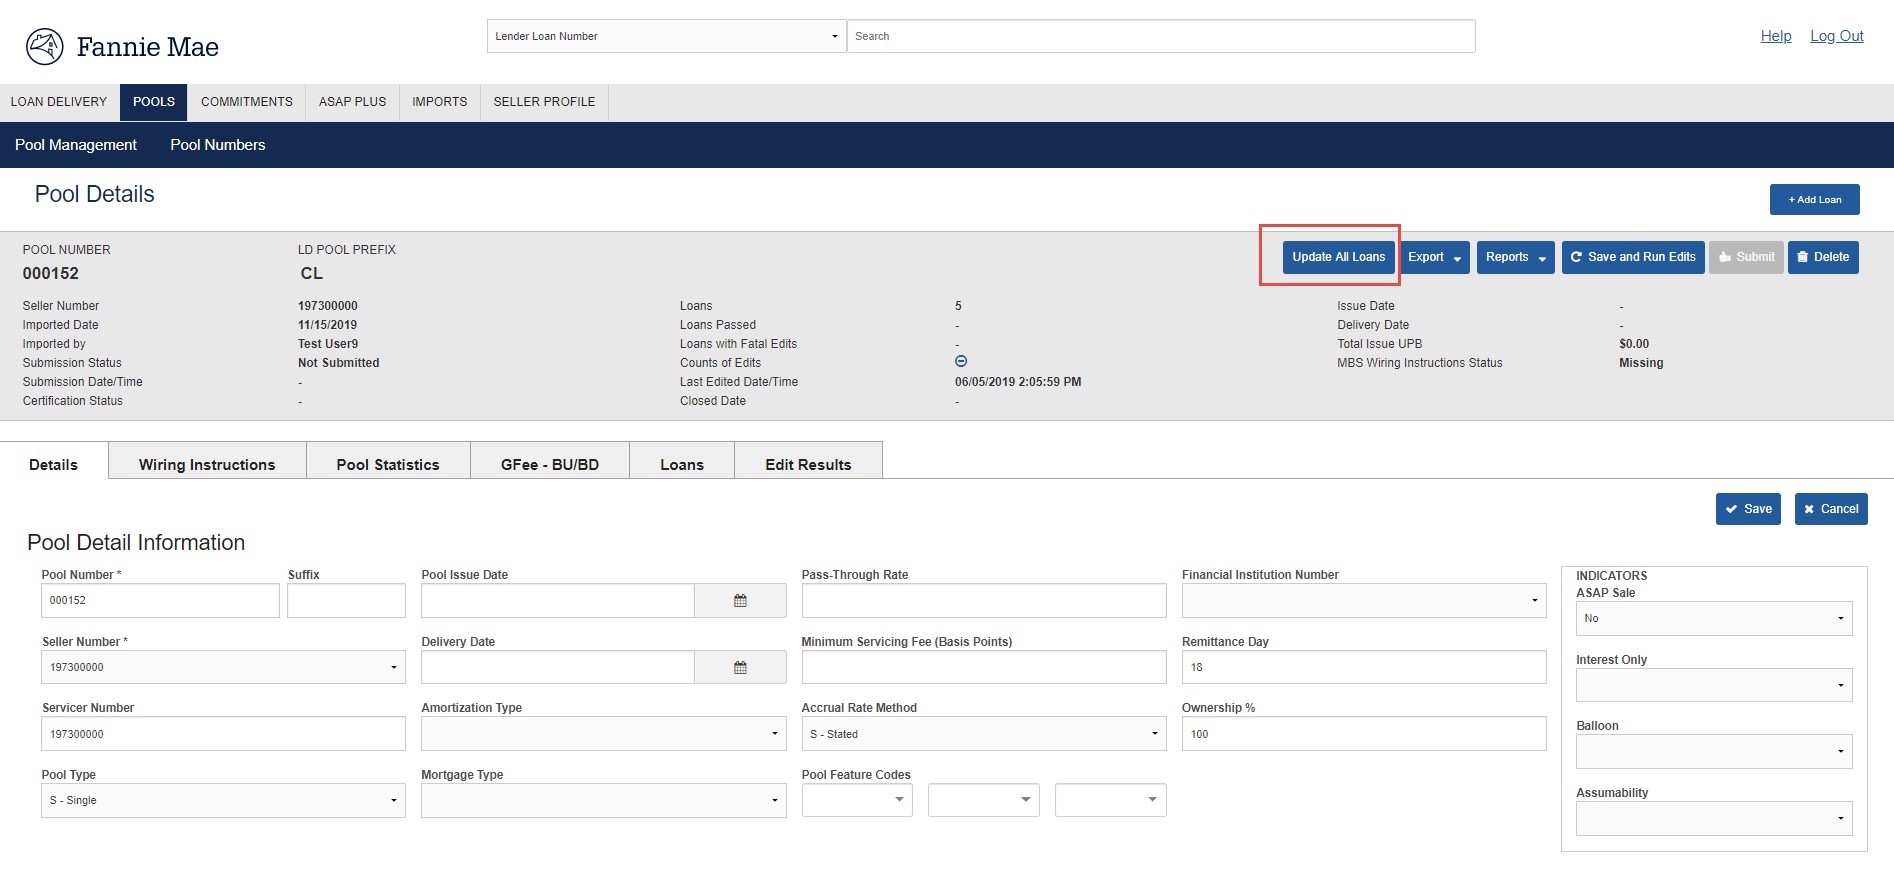1894x880 pixels.
Task: Go to Pool Management
Action: [76, 145]
